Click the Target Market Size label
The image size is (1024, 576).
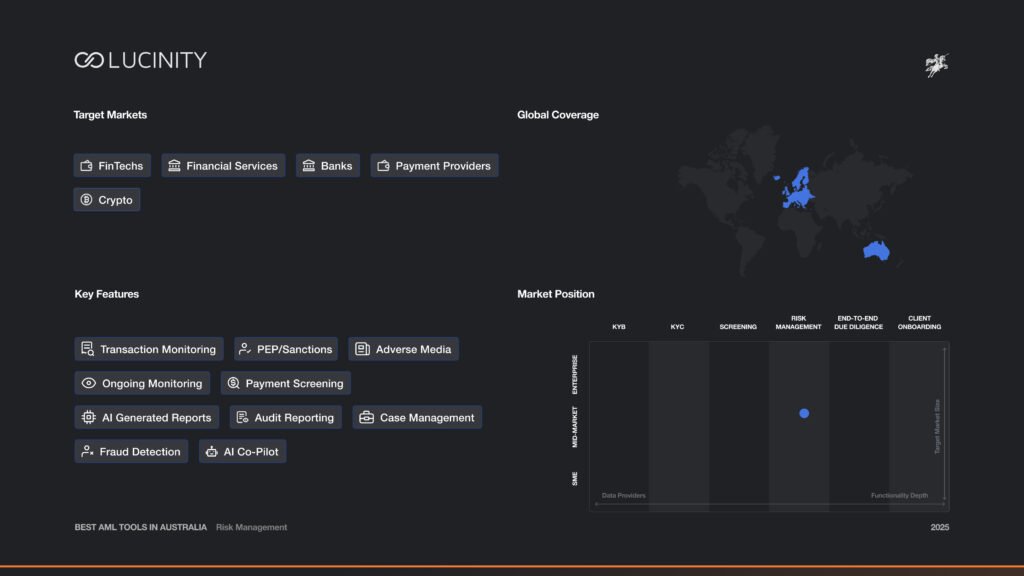937,426
